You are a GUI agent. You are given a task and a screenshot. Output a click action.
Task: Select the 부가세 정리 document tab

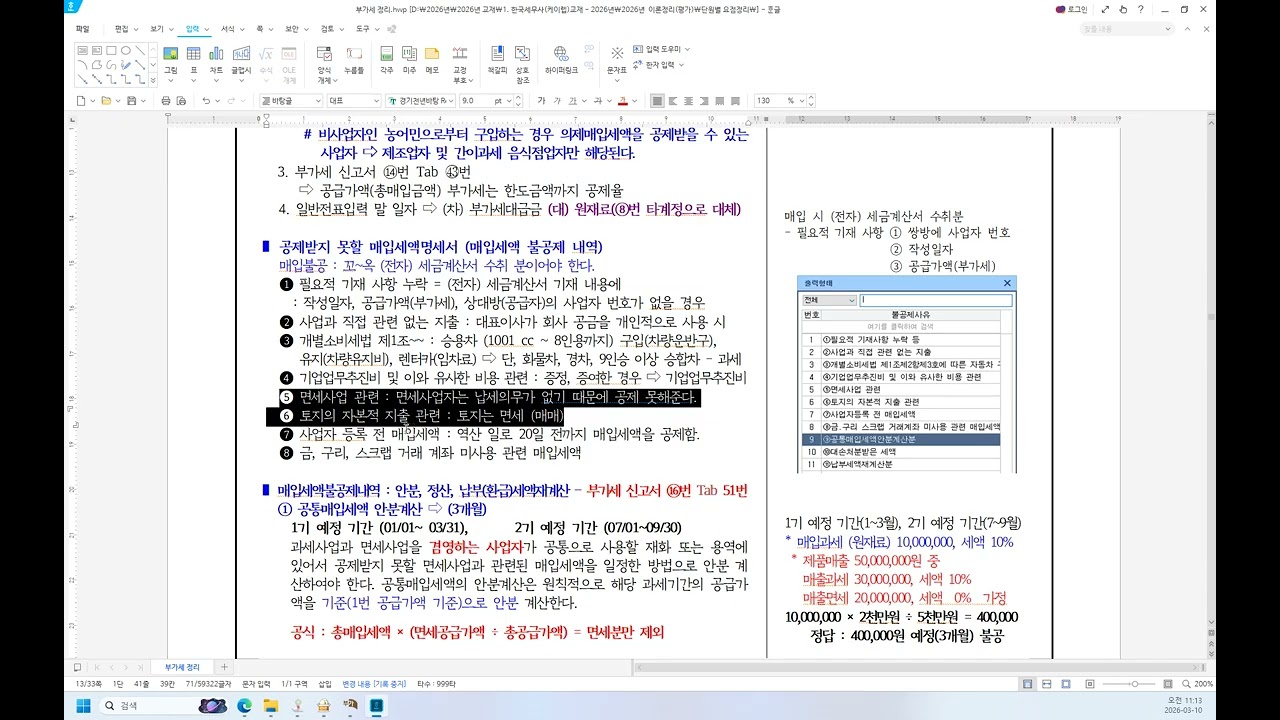point(182,667)
